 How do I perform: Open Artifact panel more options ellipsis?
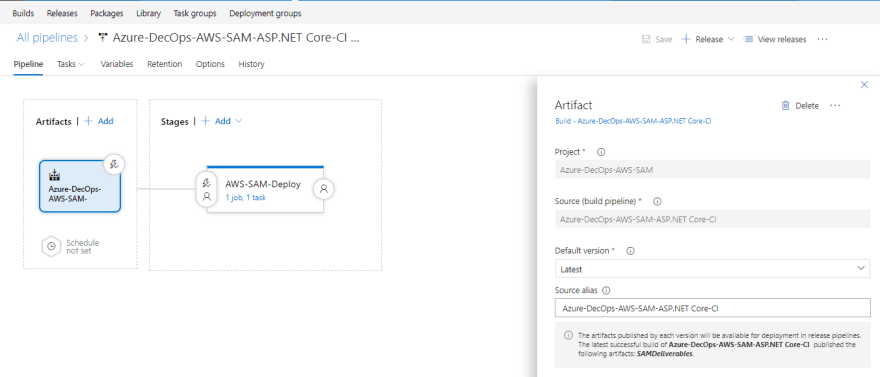click(835, 105)
